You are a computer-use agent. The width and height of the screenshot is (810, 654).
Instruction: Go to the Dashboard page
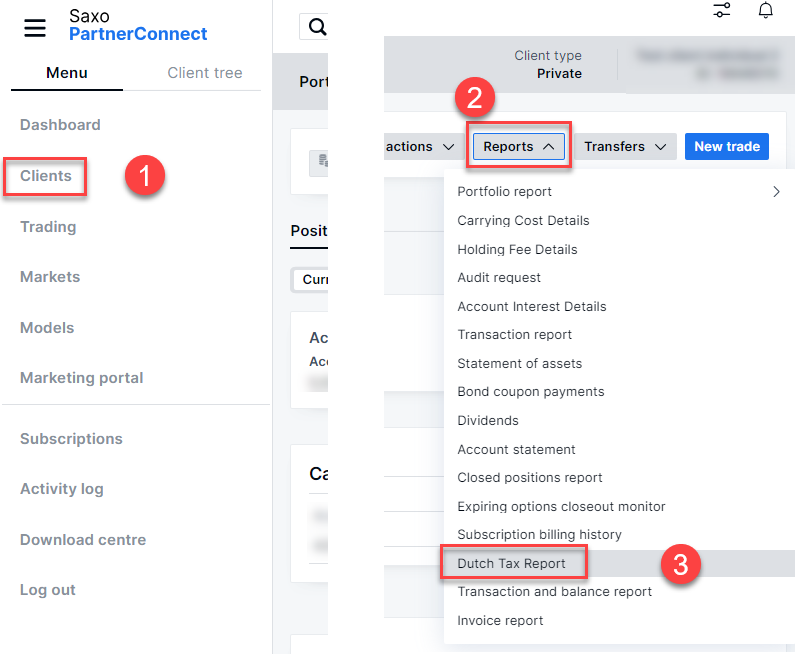click(60, 125)
